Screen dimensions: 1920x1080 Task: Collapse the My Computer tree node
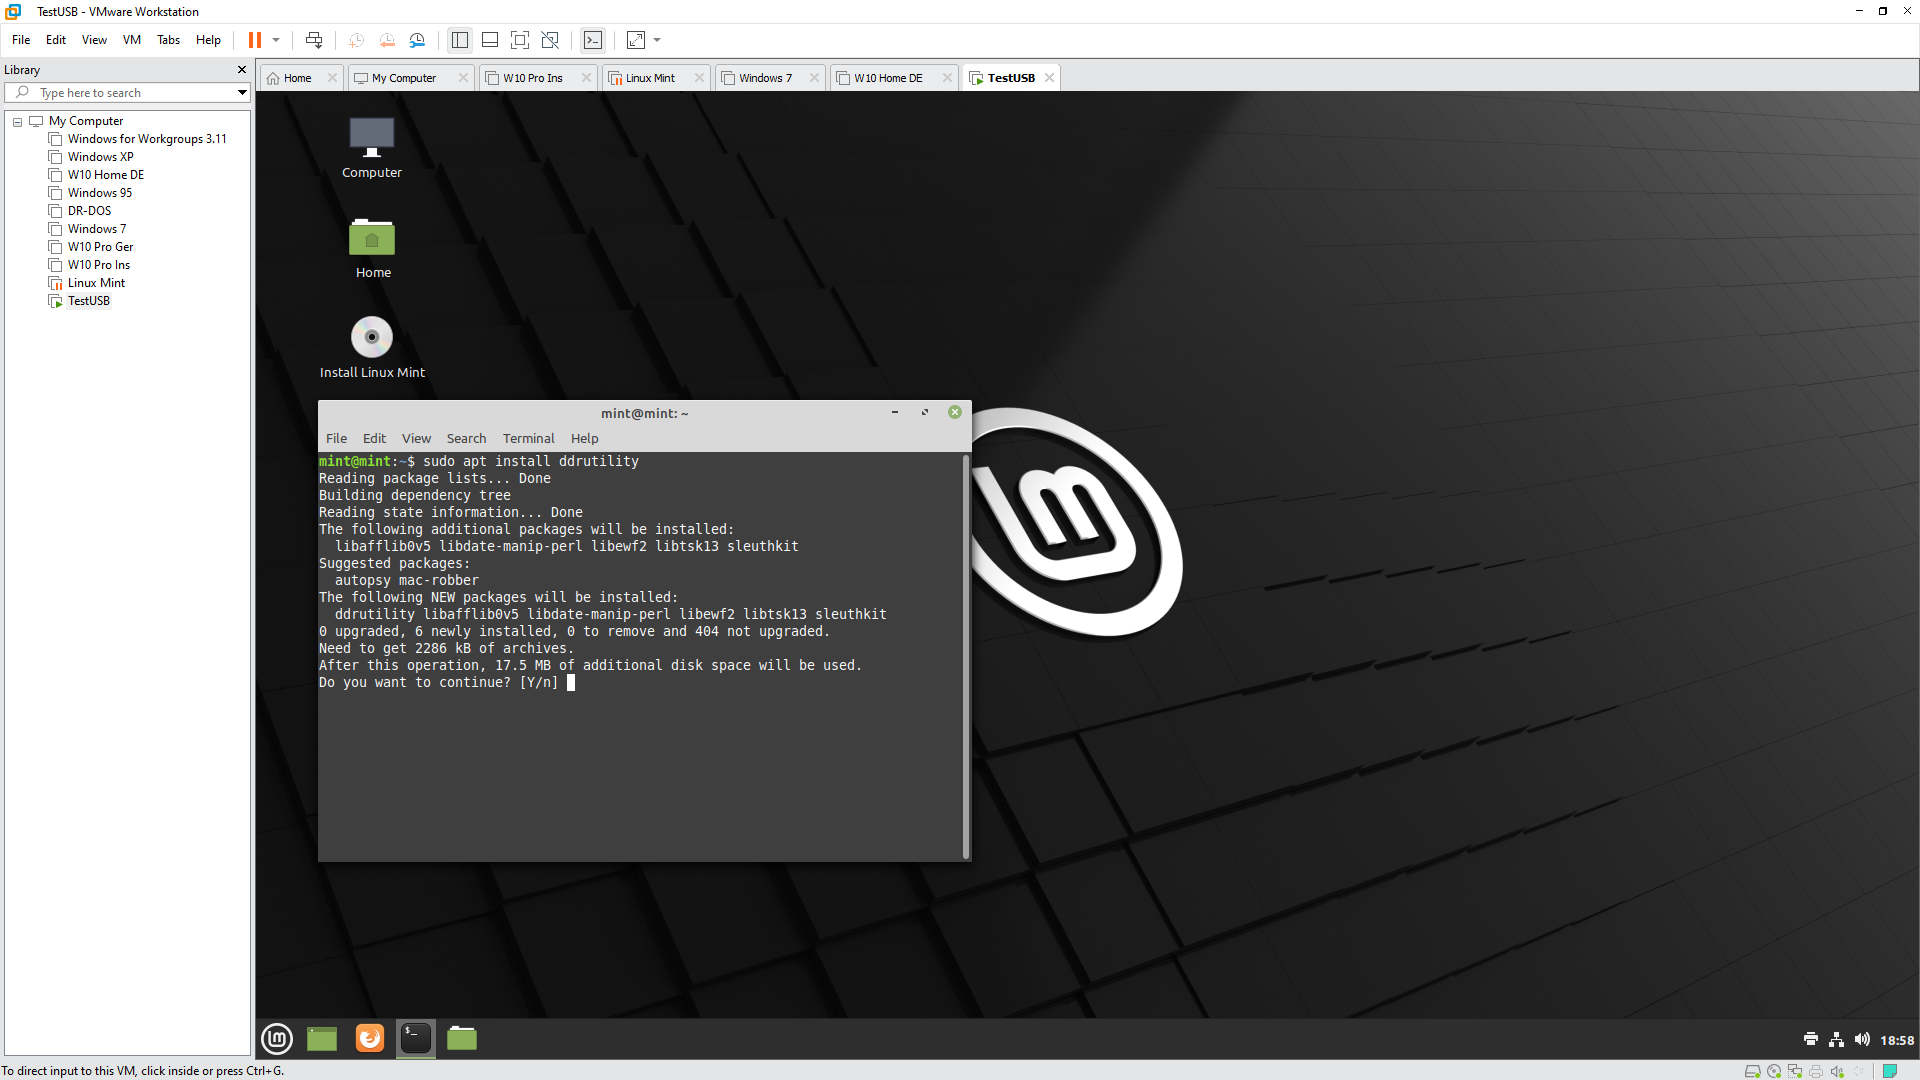pos(17,122)
